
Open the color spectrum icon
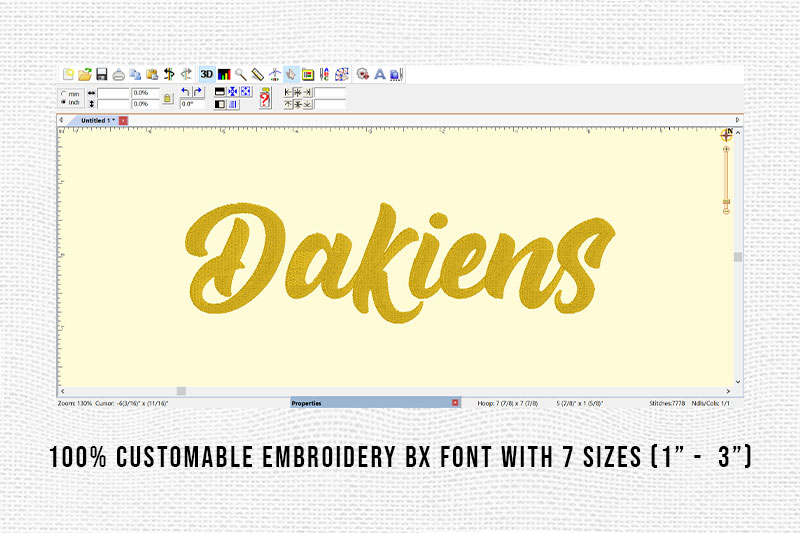coord(224,74)
